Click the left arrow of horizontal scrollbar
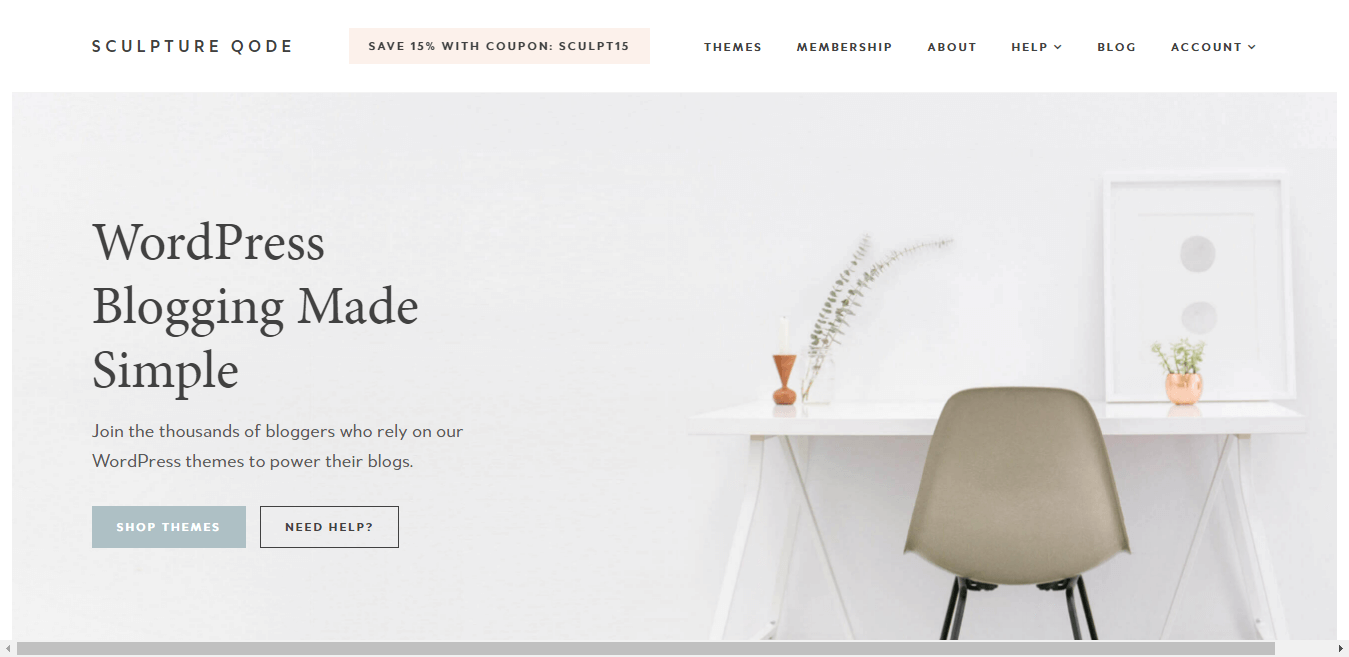 [7, 649]
